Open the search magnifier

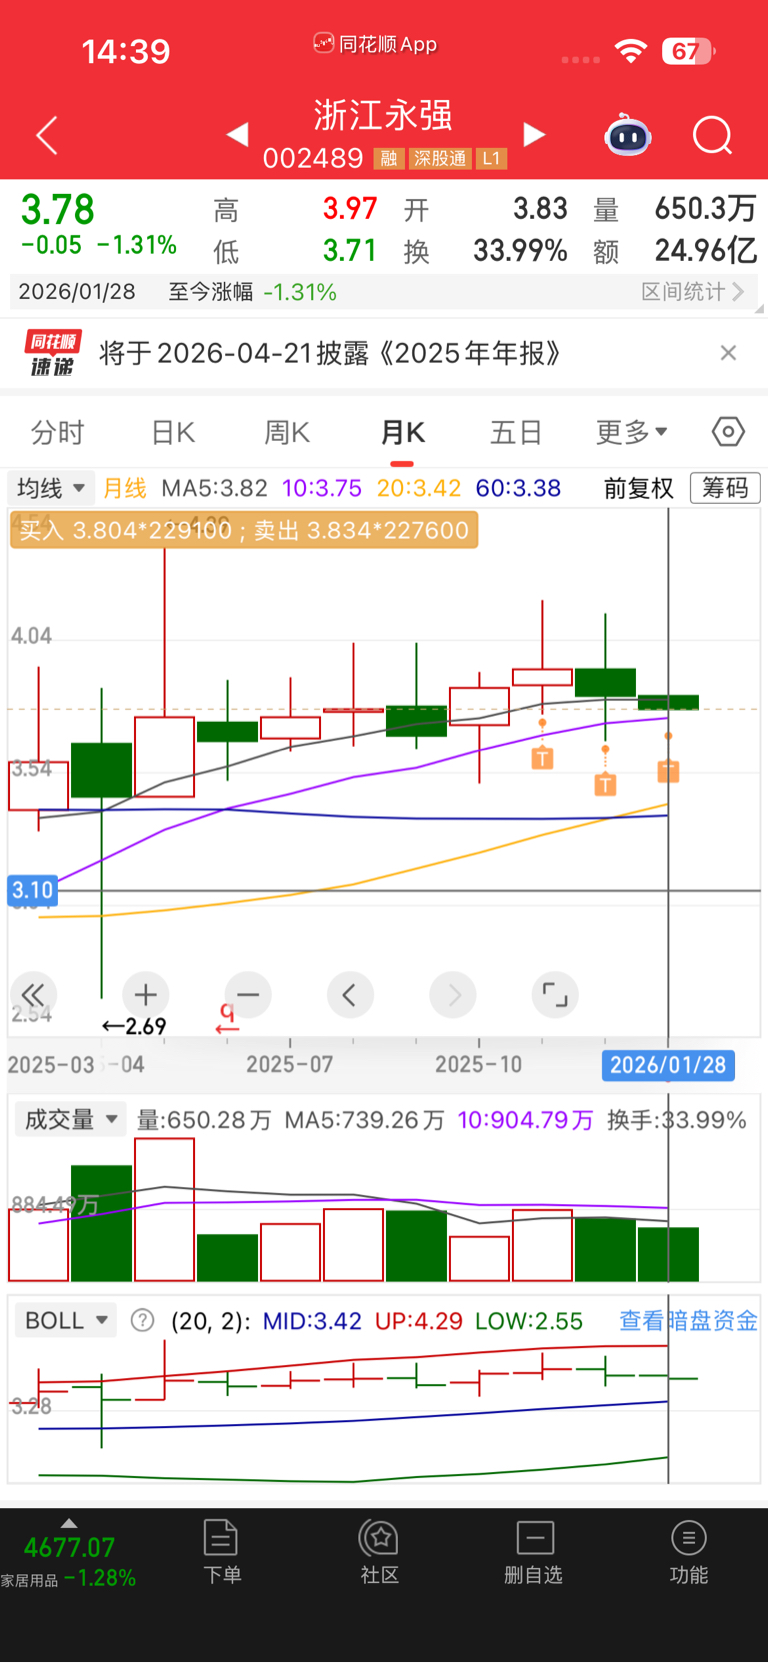713,135
